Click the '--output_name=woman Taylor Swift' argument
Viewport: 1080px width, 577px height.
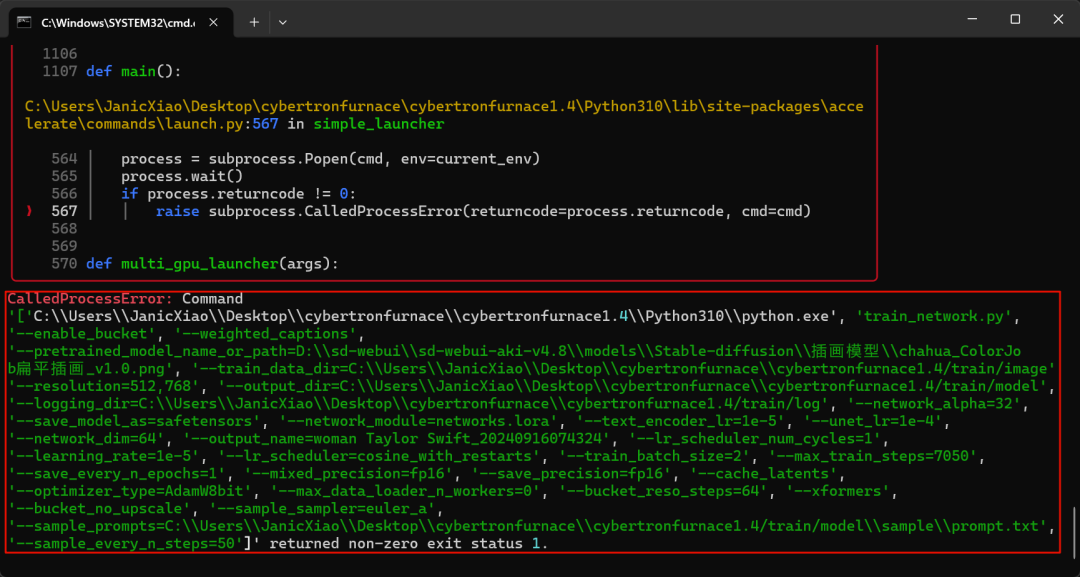(x=397, y=439)
